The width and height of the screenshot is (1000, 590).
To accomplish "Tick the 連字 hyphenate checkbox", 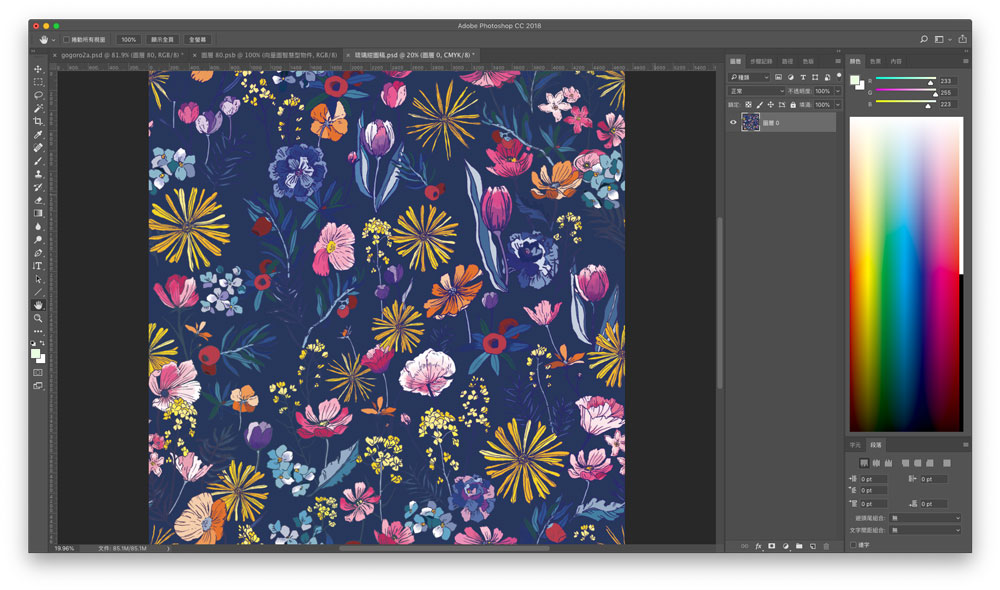I will 853,545.
